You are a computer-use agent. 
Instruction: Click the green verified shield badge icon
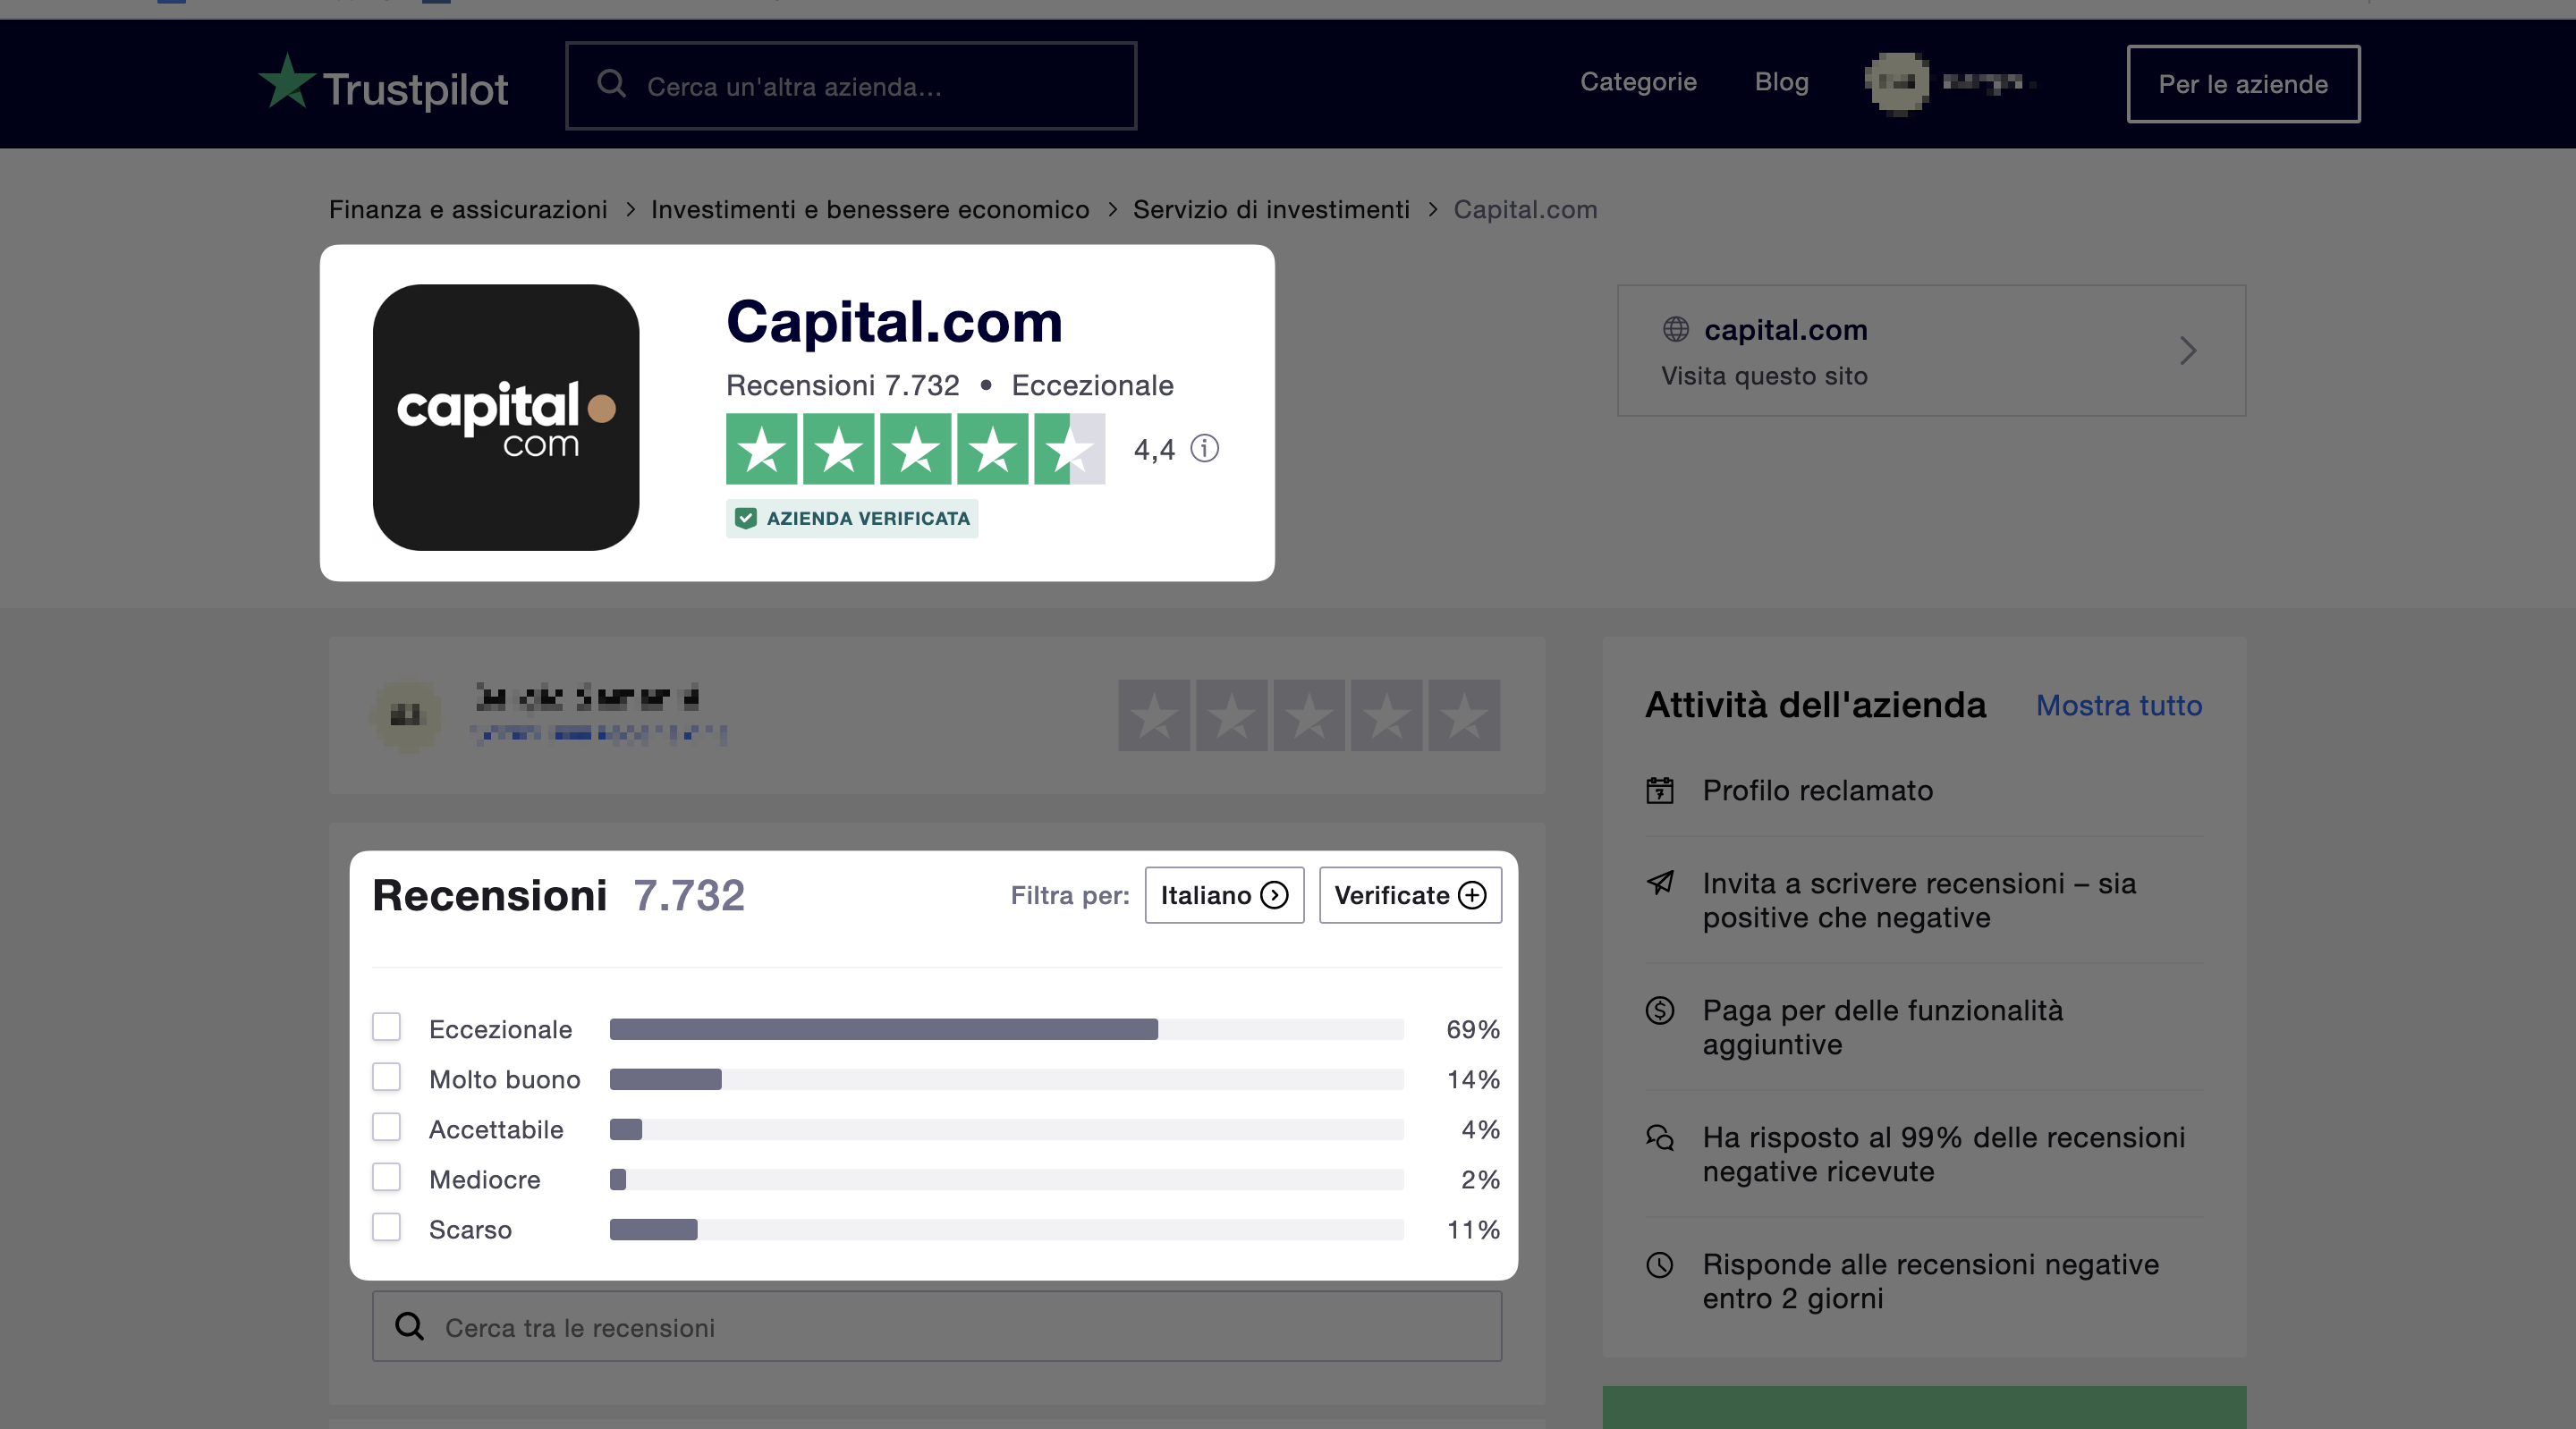pos(745,518)
